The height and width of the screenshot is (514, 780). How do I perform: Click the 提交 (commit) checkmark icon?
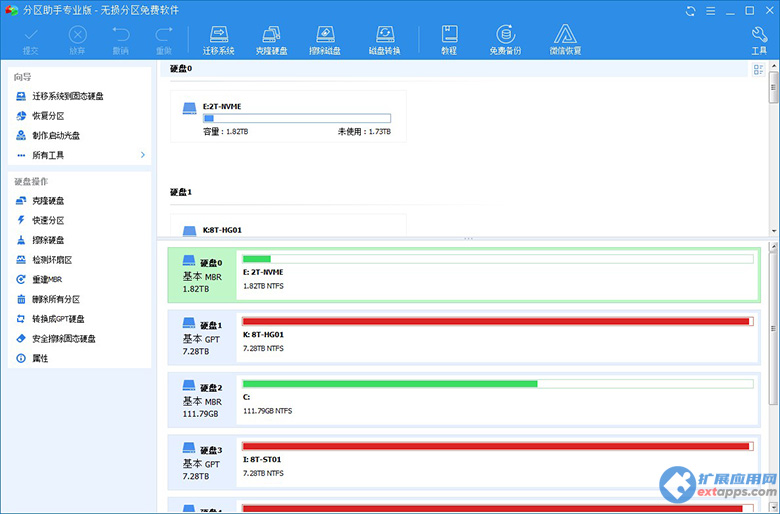(31, 35)
